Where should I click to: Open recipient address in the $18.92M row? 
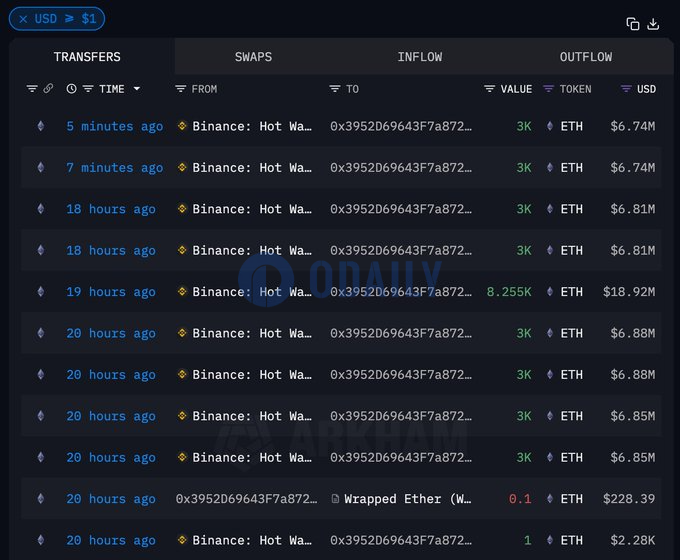click(401, 292)
